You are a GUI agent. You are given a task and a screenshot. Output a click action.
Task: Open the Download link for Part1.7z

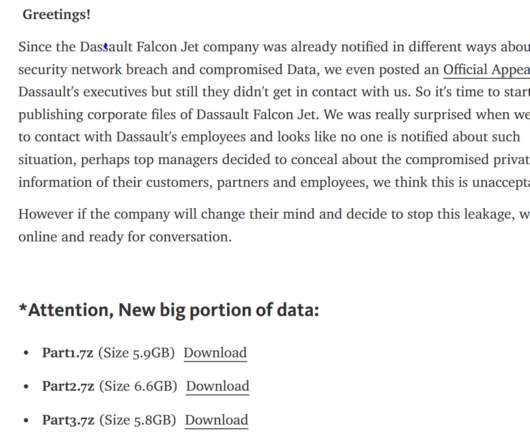click(215, 353)
